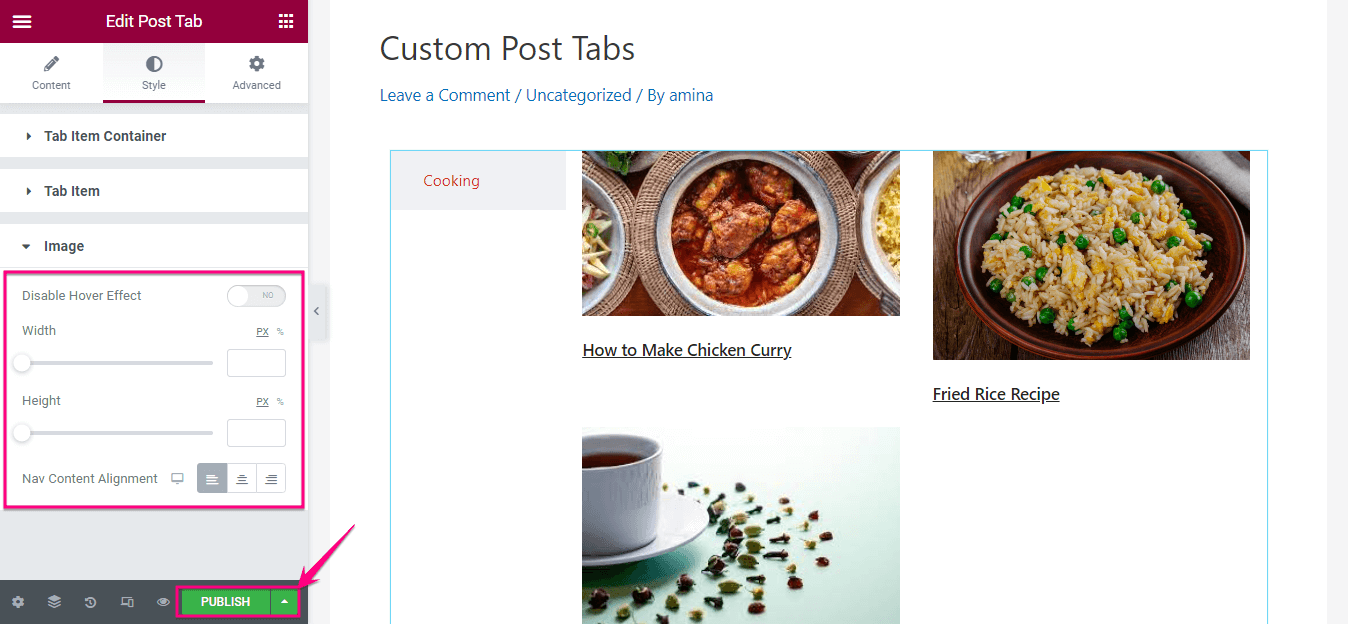Image resolution: width=1348 pixels, height=624 pixels.
Task: Click the Height value input field
Action: coord(256,432)
